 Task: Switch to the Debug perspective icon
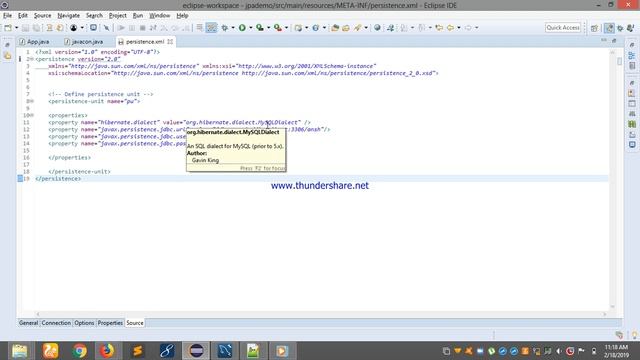click(x=620, y=28)
